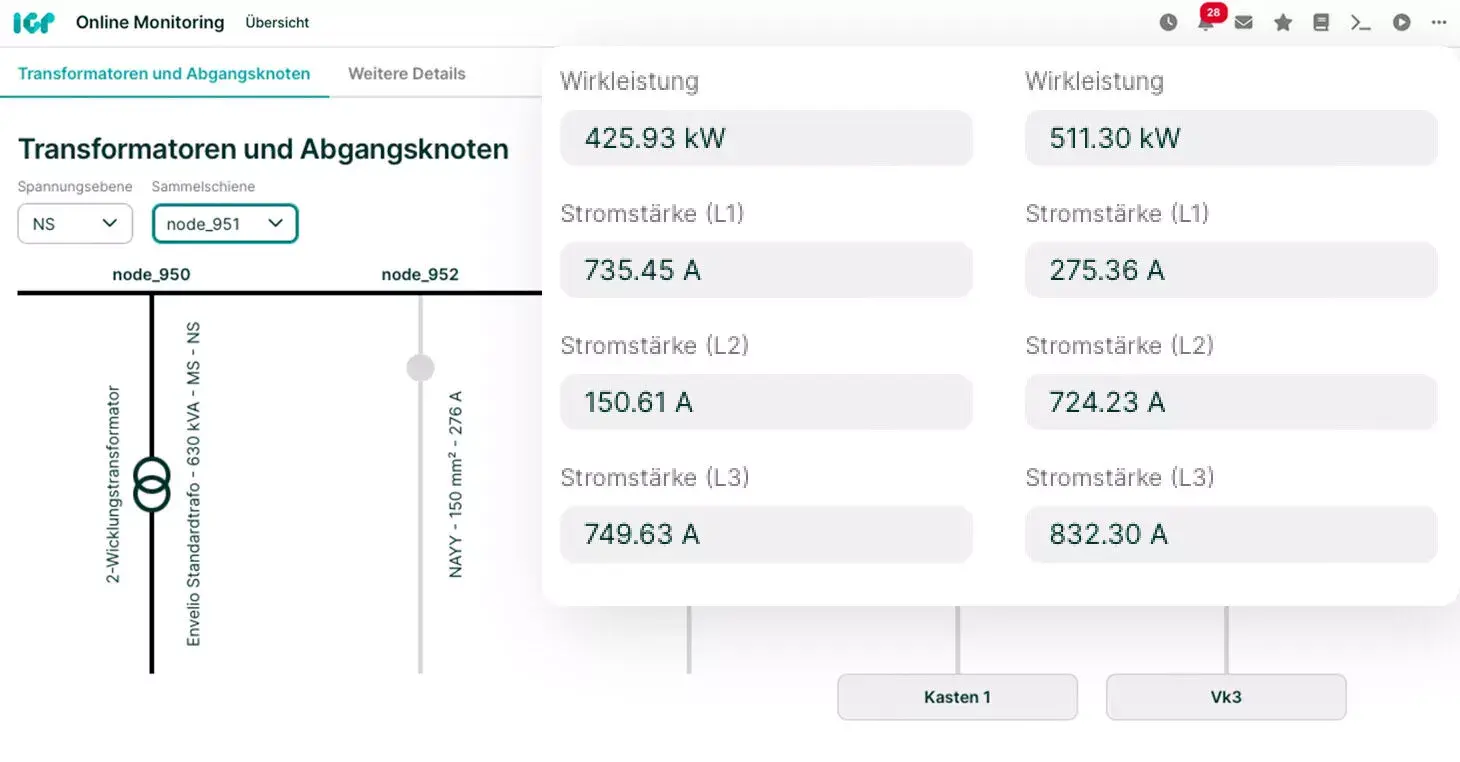This screenshot has width=1460, height=762.
Task: Open the Spannungsebene NS dropdown
Action: [75, 224]
